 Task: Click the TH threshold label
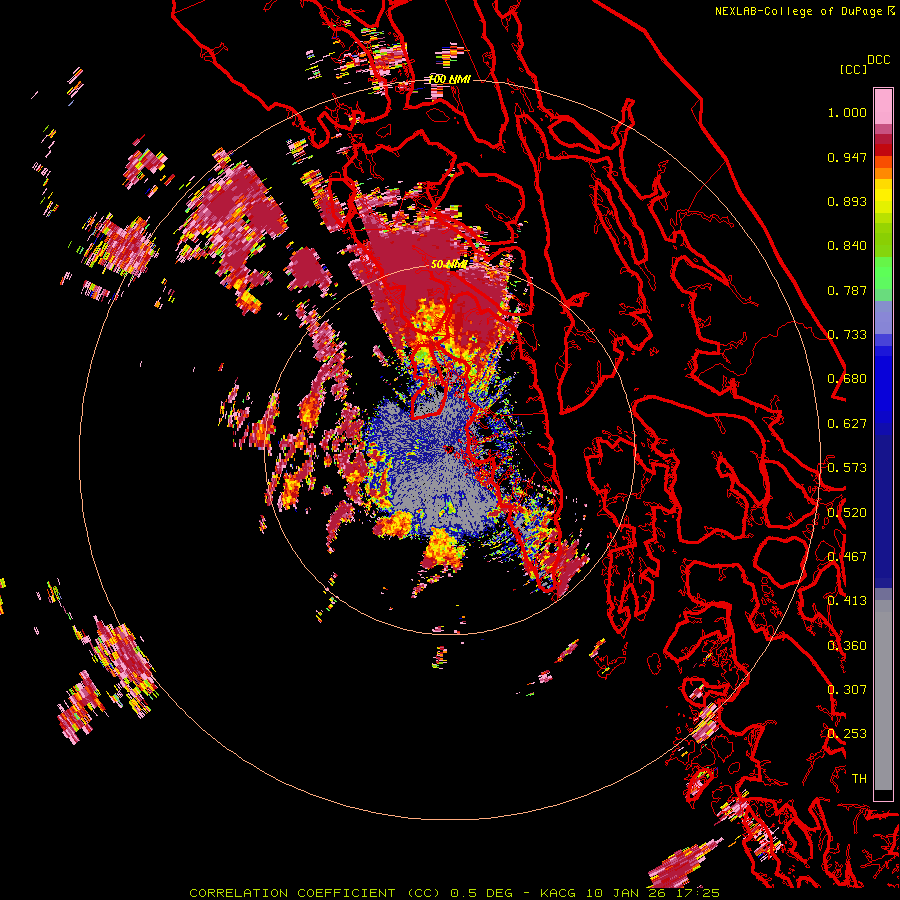tap(859, 779)
